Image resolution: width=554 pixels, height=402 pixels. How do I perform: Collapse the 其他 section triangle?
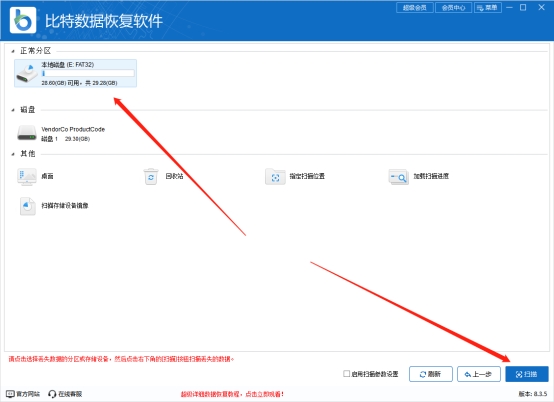(x=13, y=154)
